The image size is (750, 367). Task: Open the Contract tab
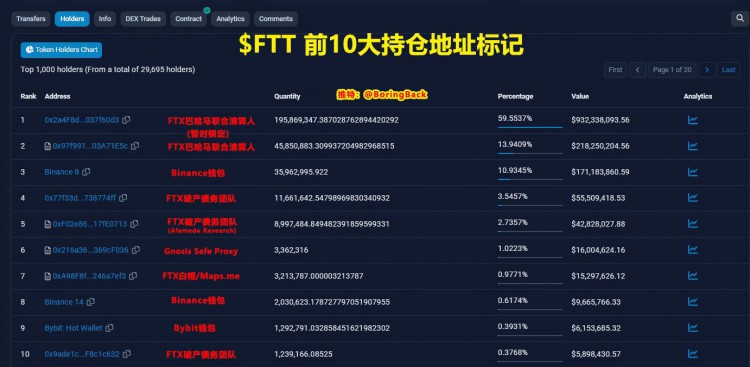point(188,19)
